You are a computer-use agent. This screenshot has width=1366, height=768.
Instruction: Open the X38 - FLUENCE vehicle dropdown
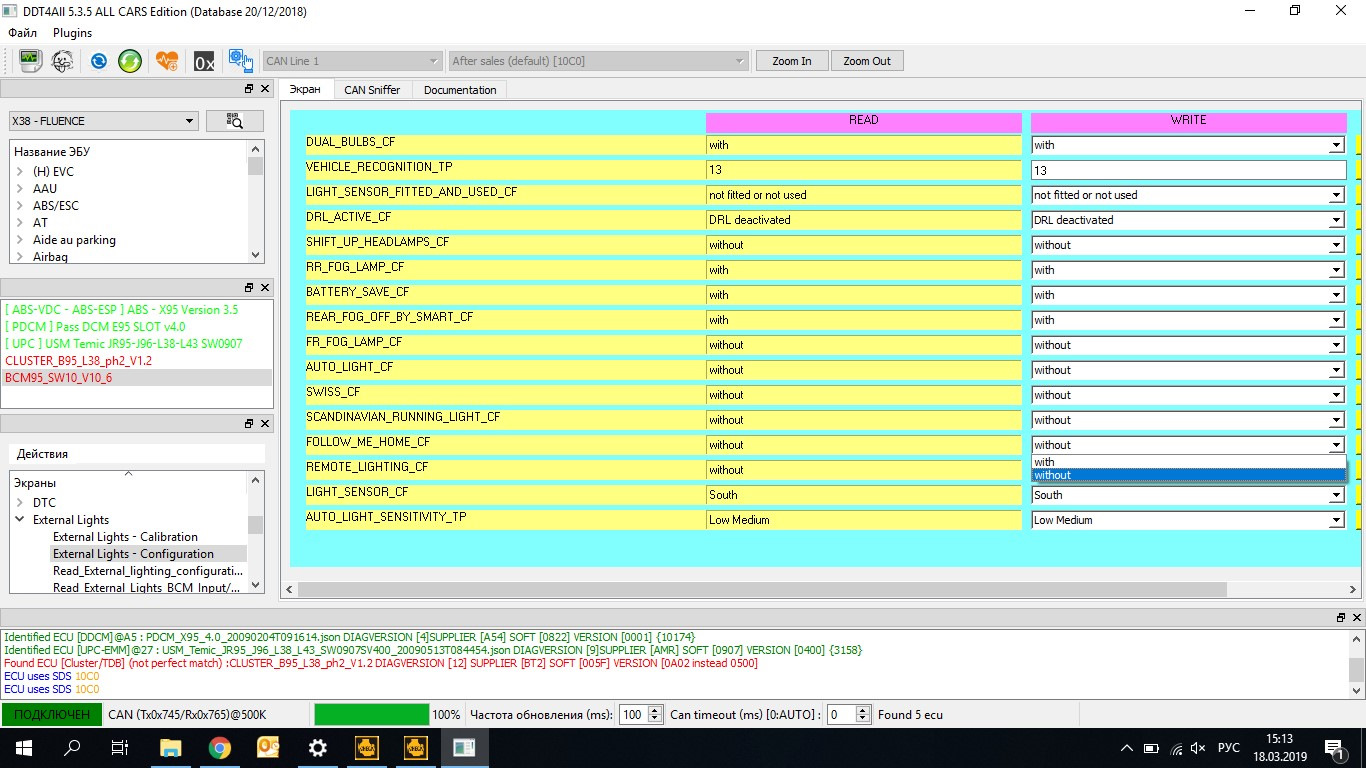coord(104,121)
